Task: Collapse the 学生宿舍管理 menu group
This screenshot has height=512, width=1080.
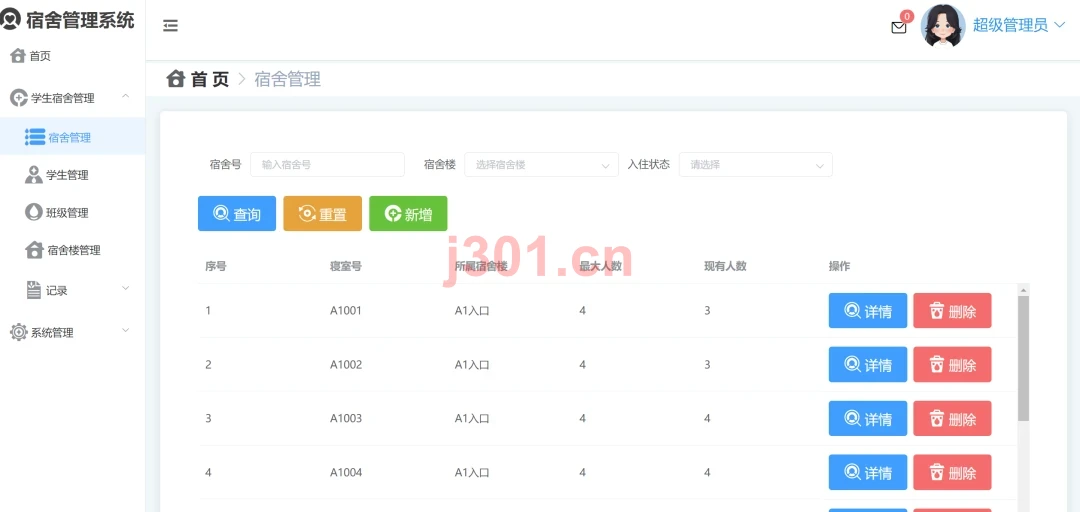Action: 72,98
